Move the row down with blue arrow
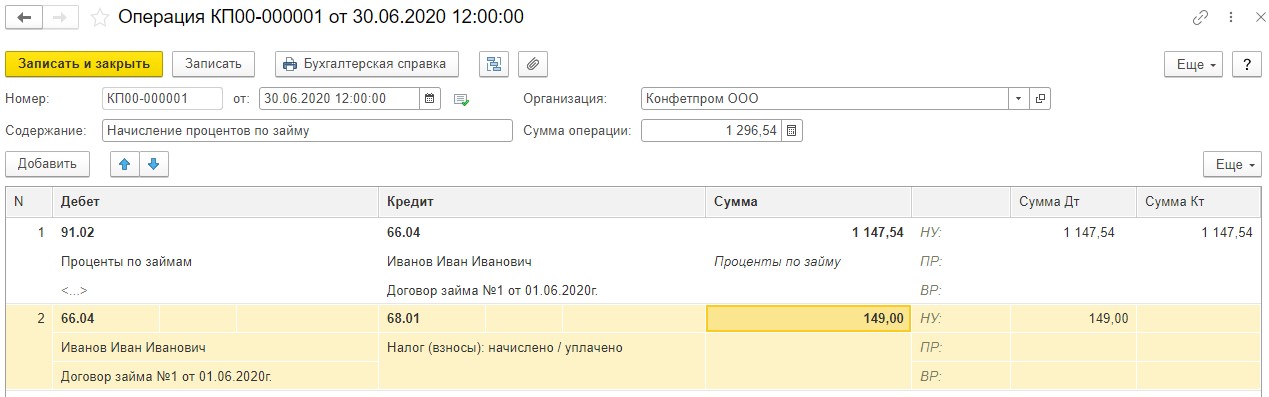The width and height of the screenshot is (1269, 397). (x=154, y=164)
